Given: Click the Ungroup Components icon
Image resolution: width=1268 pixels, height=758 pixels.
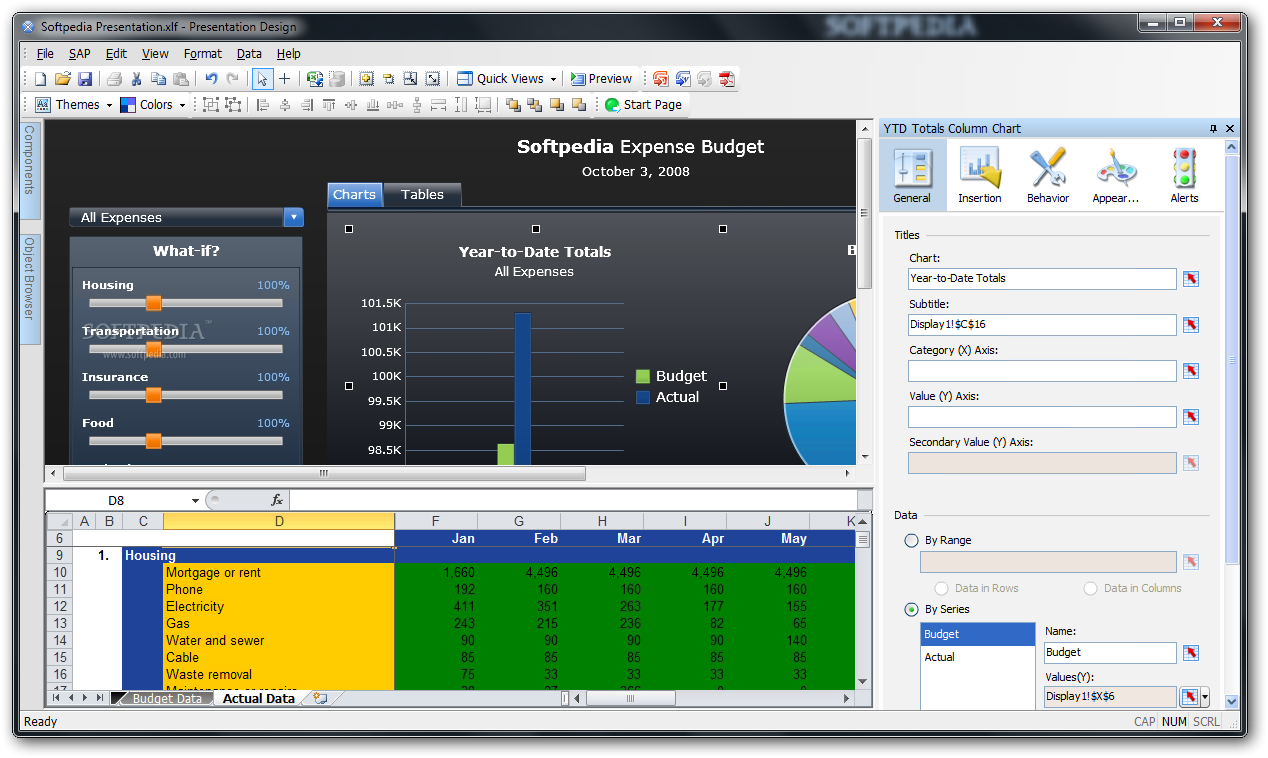Looking at the screenshot, I should 233,105.
